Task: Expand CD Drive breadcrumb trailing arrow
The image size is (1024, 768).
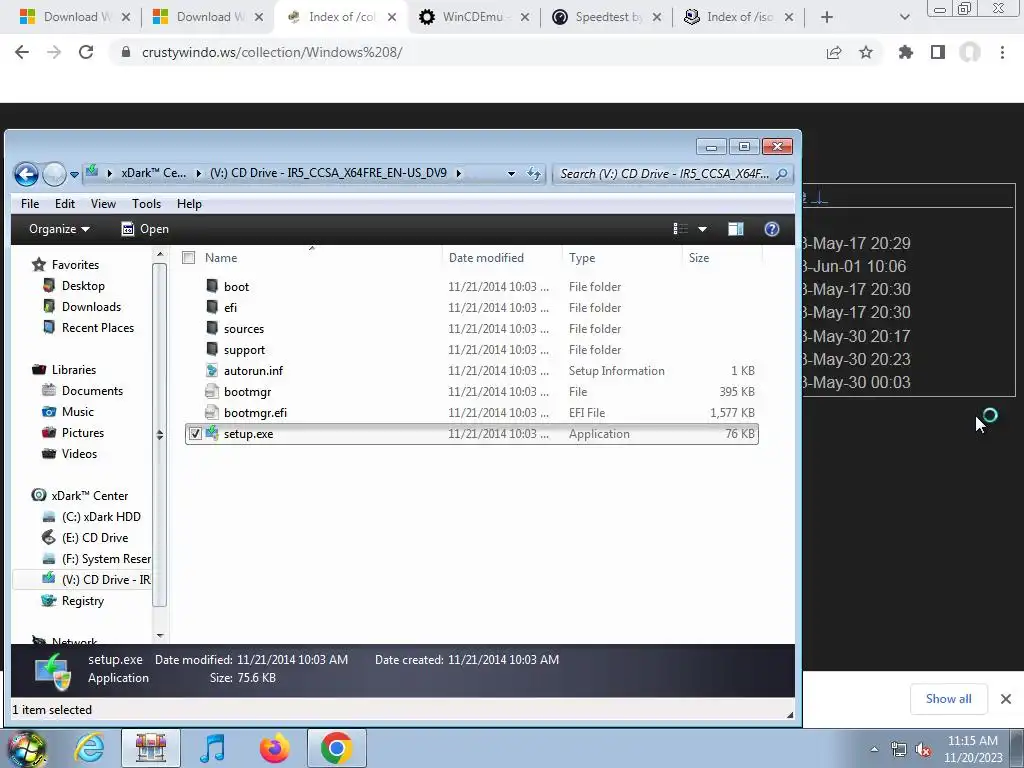Action: (458, 174)
